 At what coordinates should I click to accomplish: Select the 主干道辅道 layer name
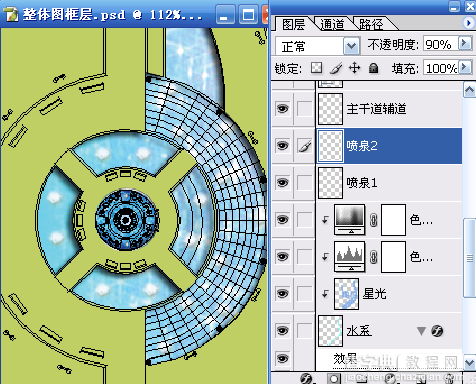pyautogui.click(x=376, y=109)
